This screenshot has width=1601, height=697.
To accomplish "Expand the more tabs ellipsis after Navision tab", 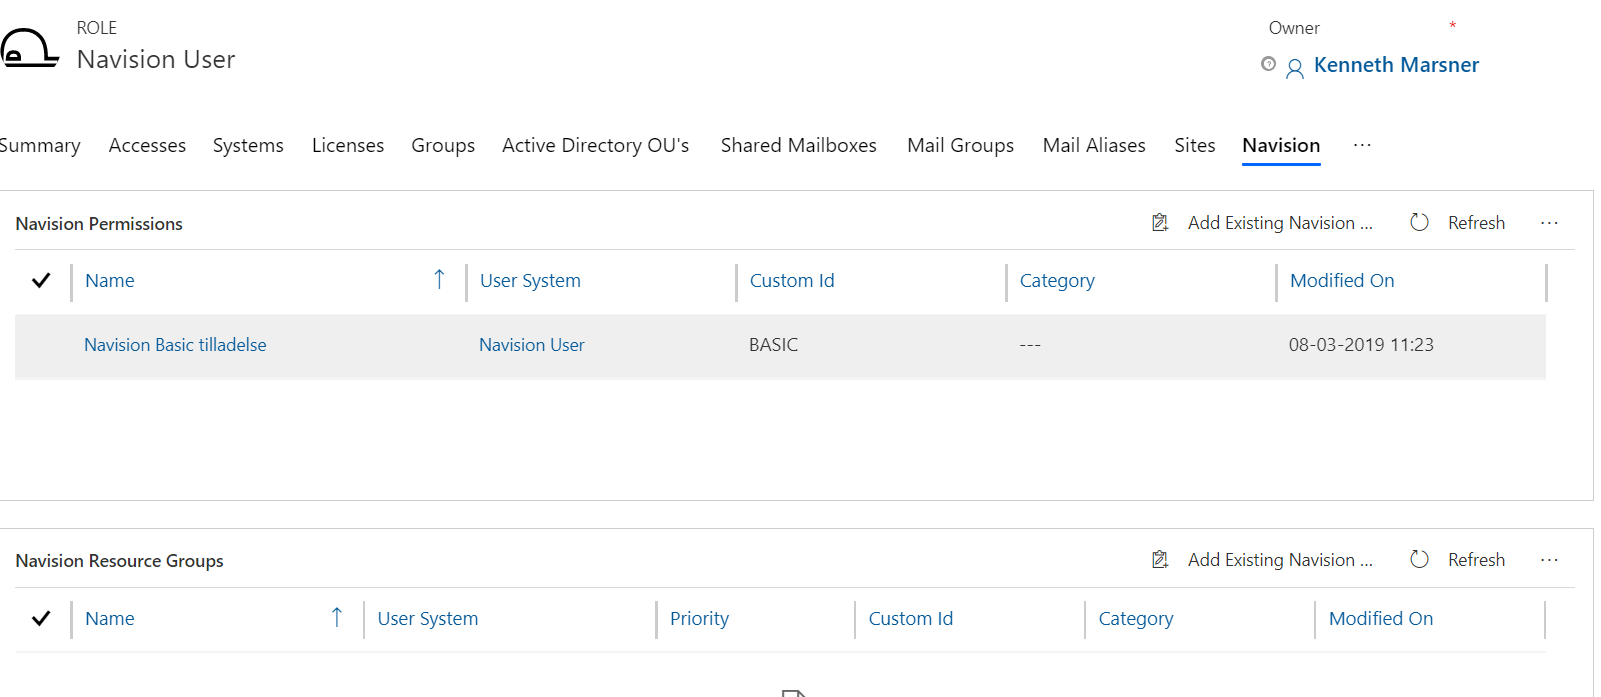I will [1362, 145].
